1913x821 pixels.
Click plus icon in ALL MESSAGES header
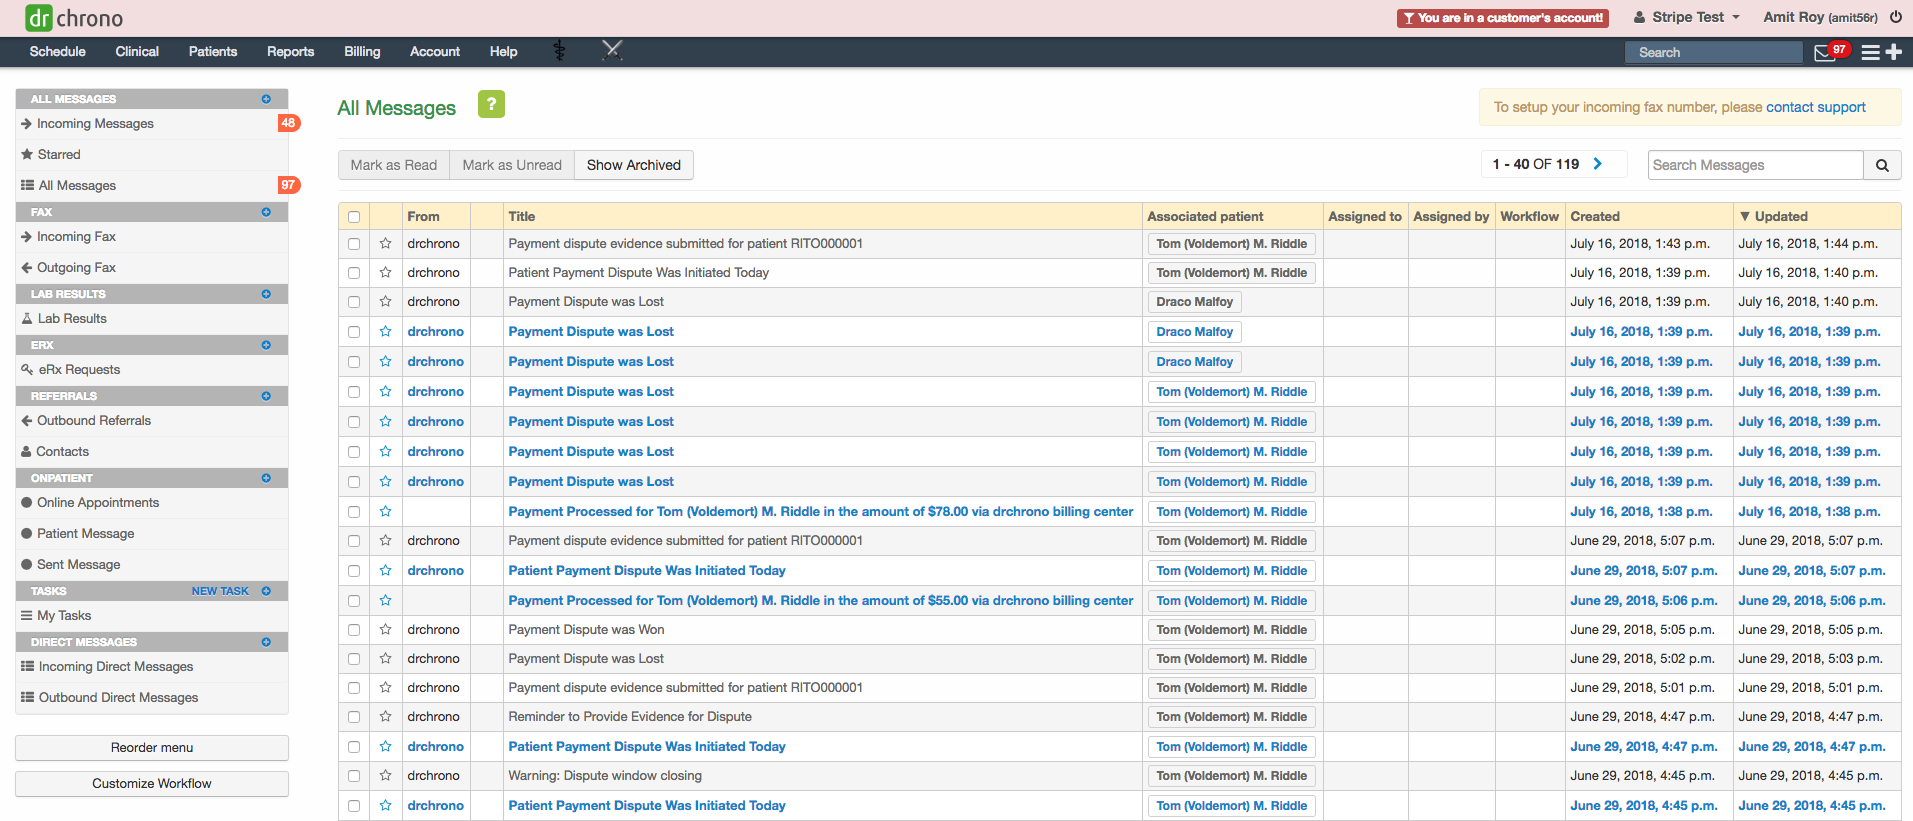(266, 99)
